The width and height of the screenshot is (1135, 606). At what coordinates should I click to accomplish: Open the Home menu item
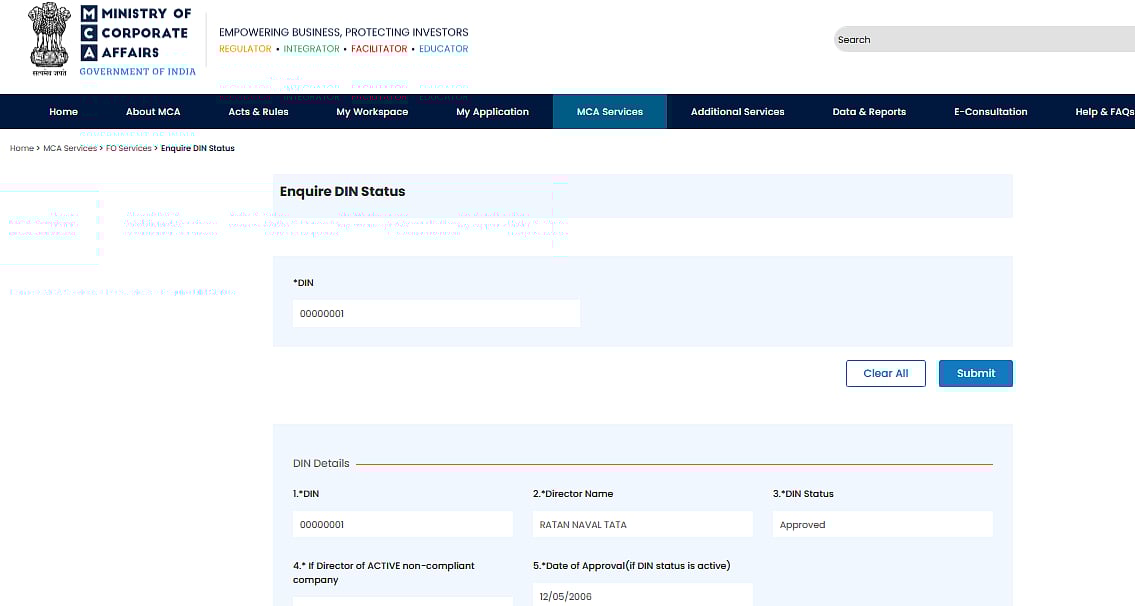(x=63, y=112)
